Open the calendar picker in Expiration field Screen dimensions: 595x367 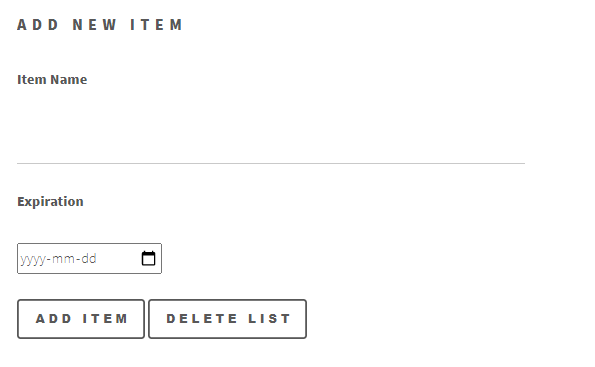[148, 258]
